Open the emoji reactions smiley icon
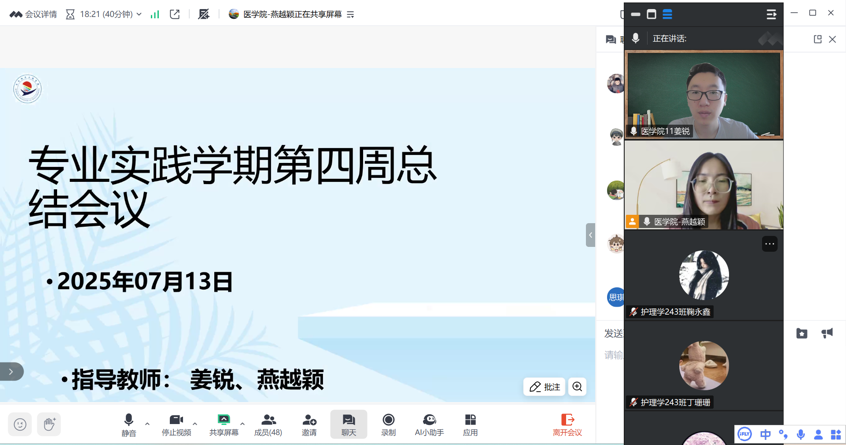Screen dimensions: 846x445 point(20,424)
